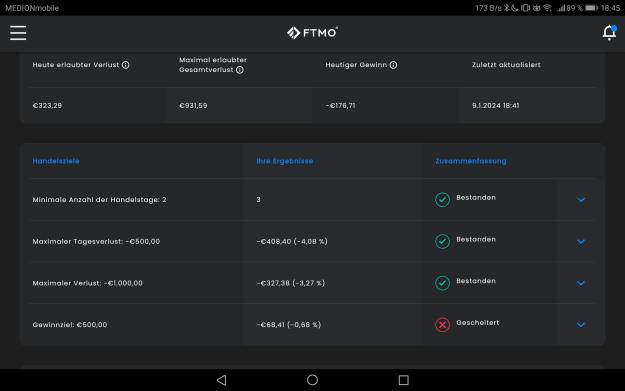Tap the 18:45 clock in status bar
Image resolution: width=625 pixels, height=391 pixels.
[x=610, y=8]
